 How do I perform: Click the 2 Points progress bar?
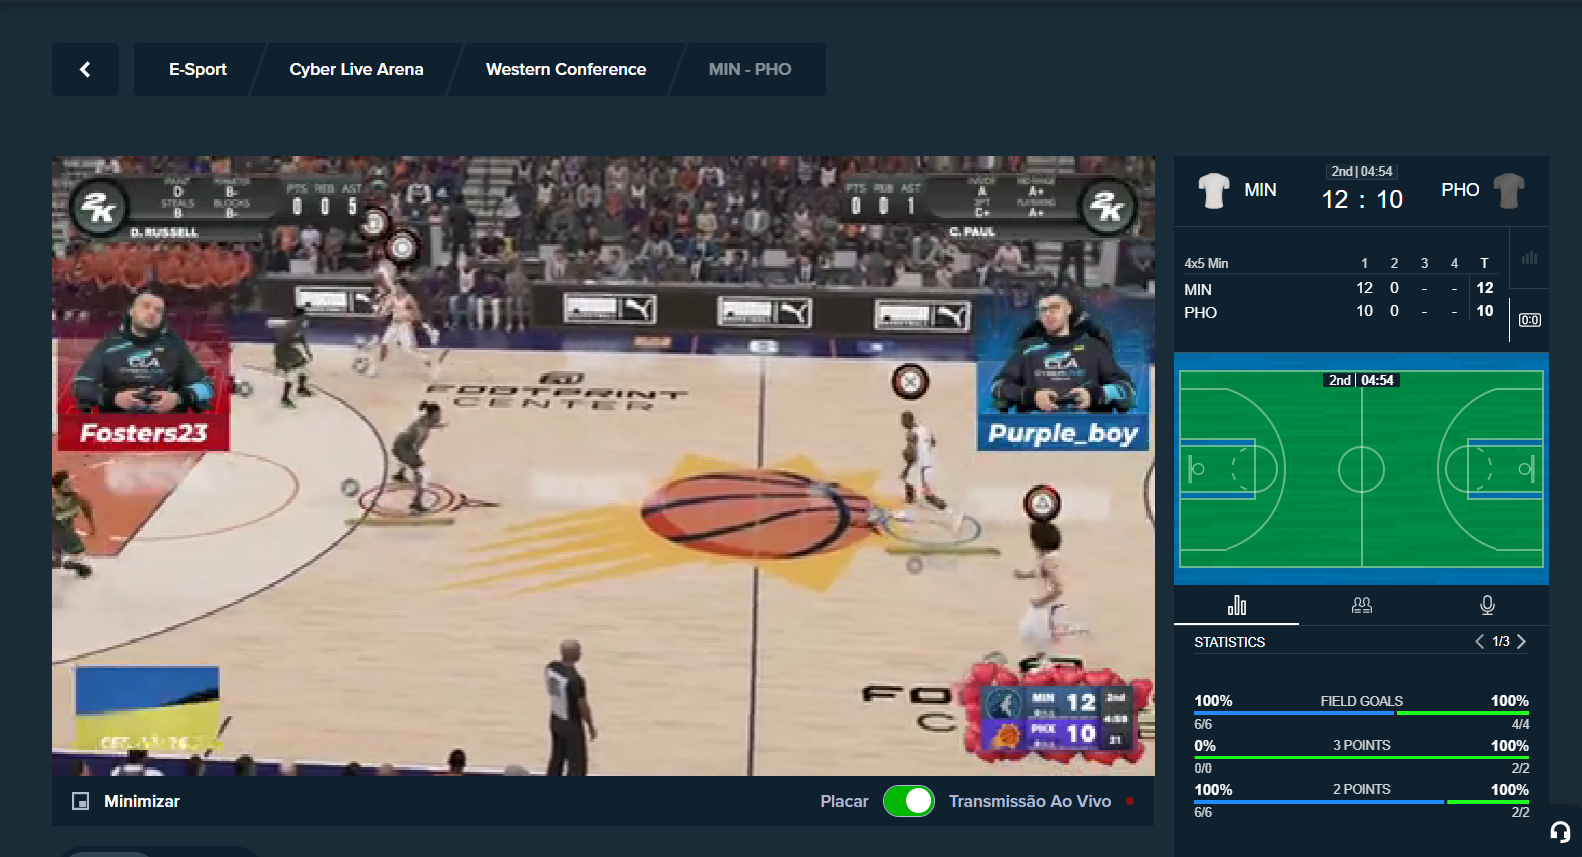(1361, 801)
